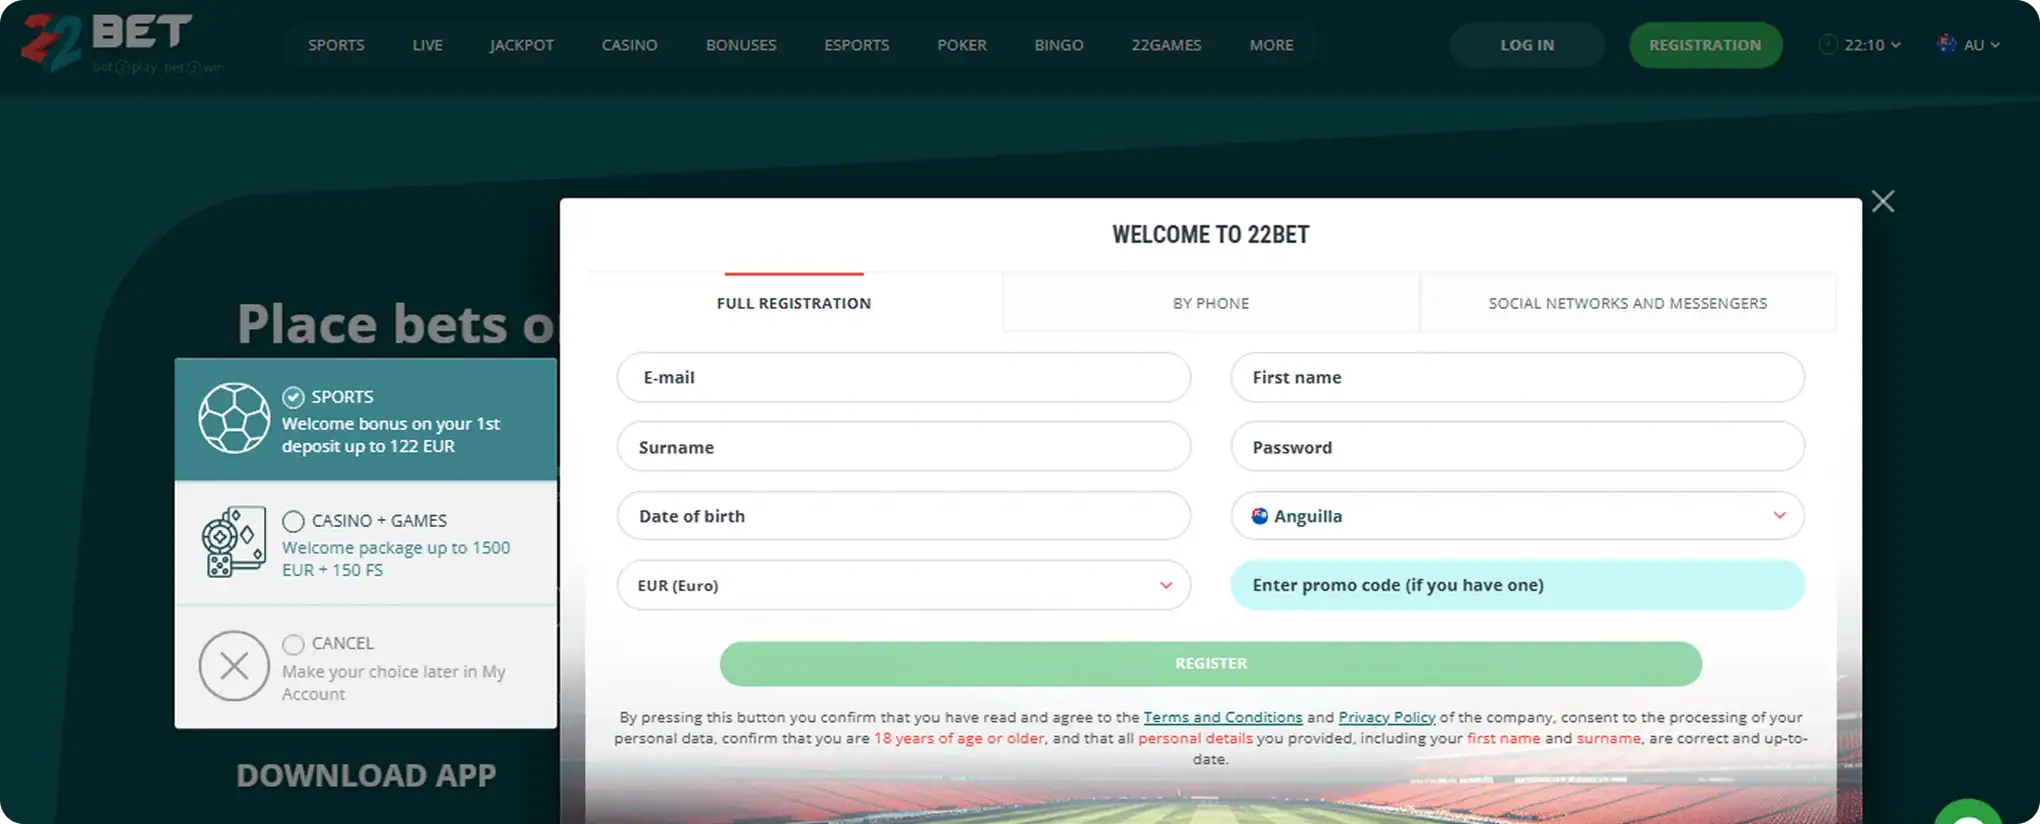
Task: Click the Australia flag icon in header
Action: click(1947, 44)
